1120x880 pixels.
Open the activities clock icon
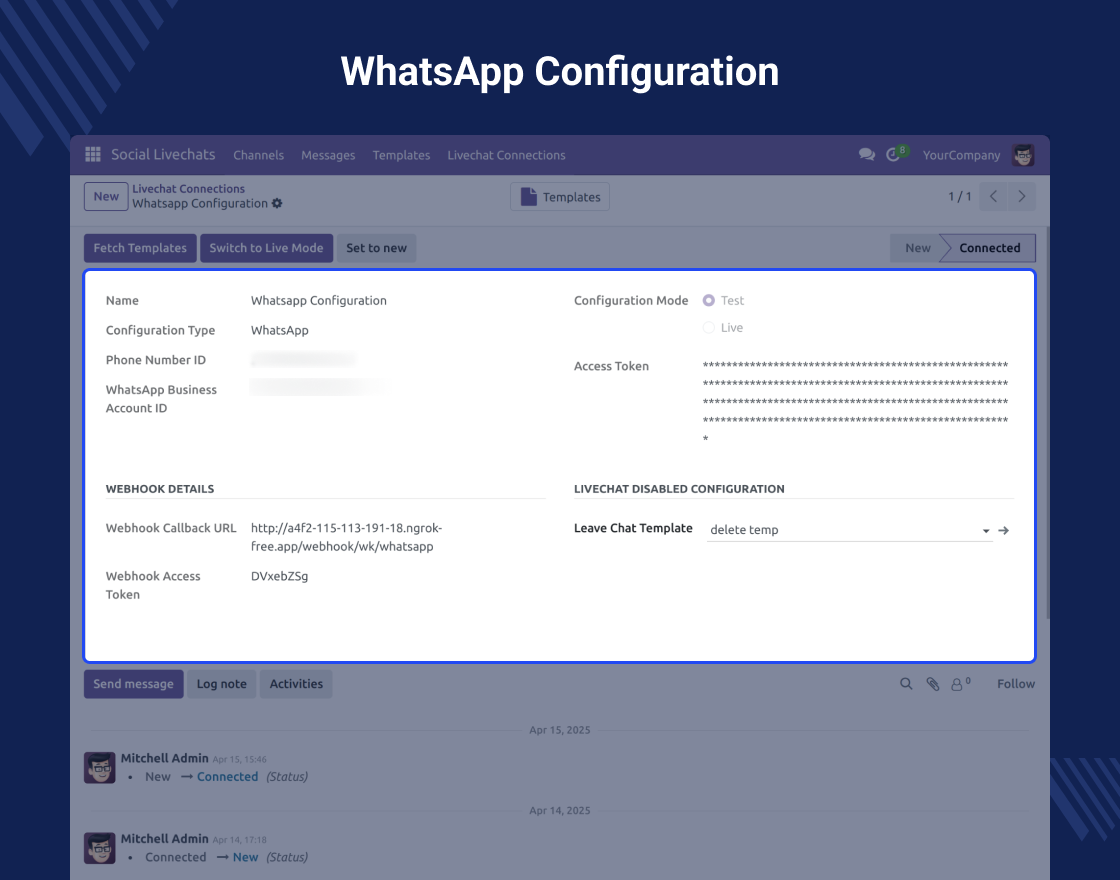[894, 155]
